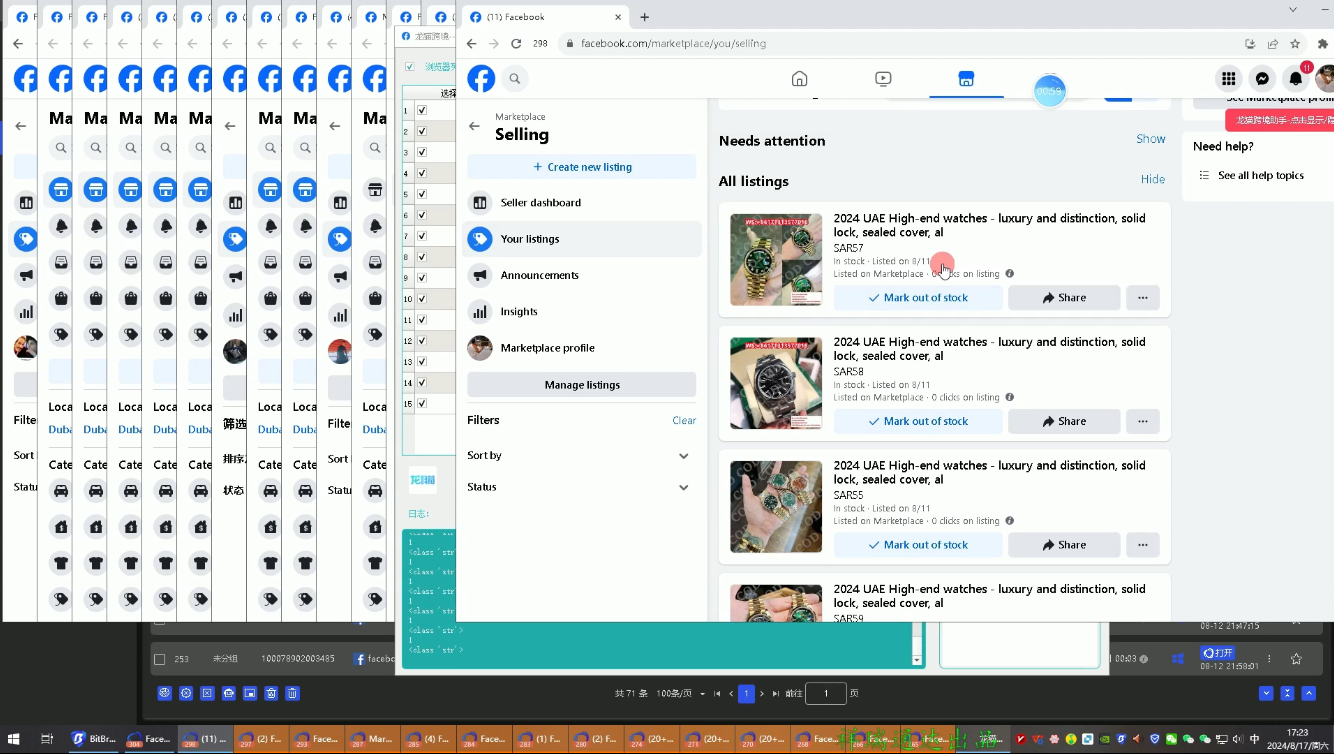Click the Marketplace storefront icon in the navbar
Viewport: 1334px width, 754px height.
966,78
